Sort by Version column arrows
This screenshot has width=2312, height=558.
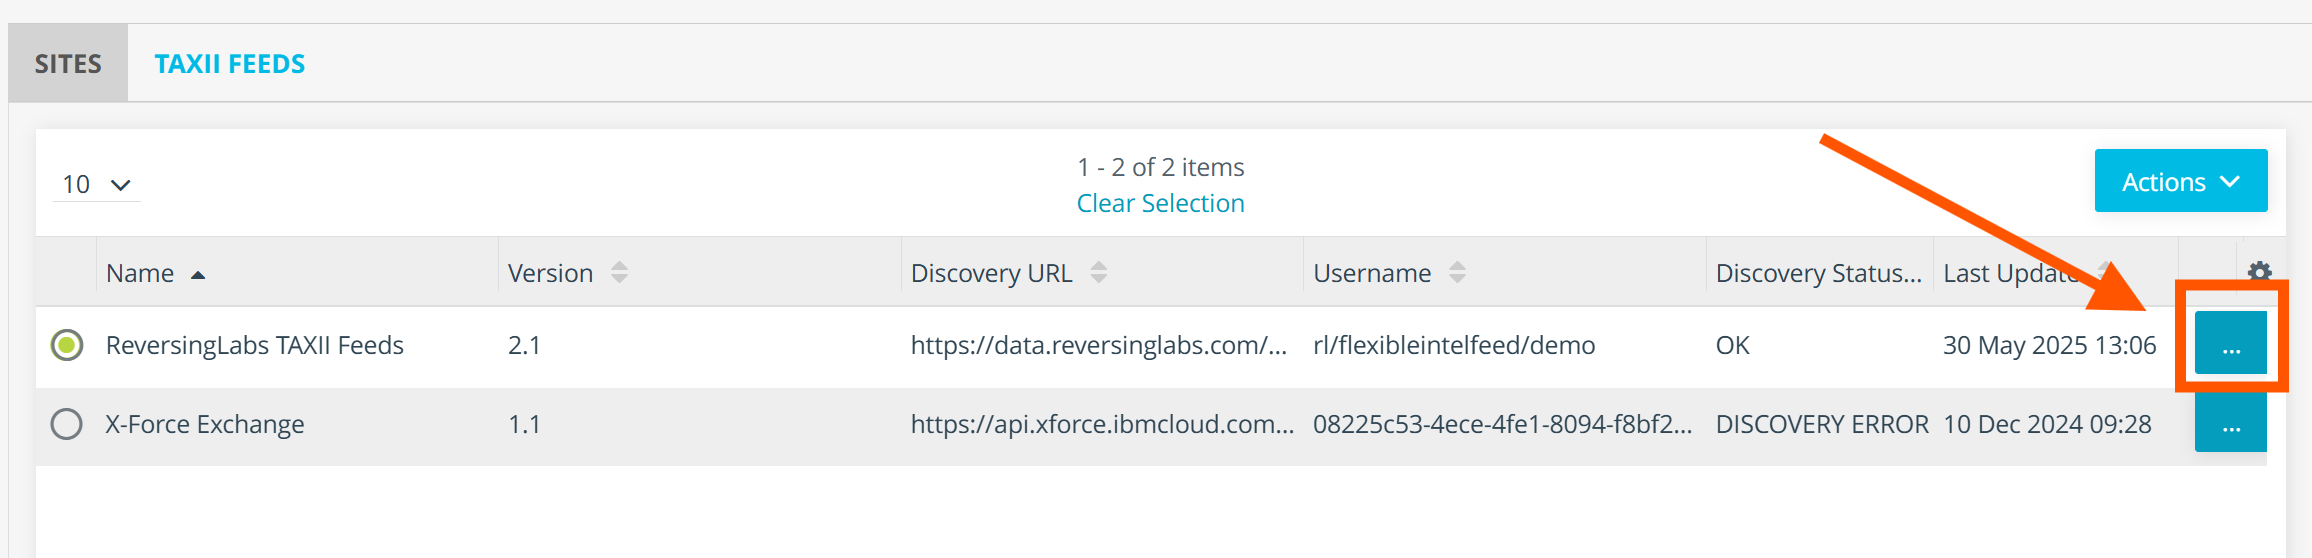coord(620,273)
